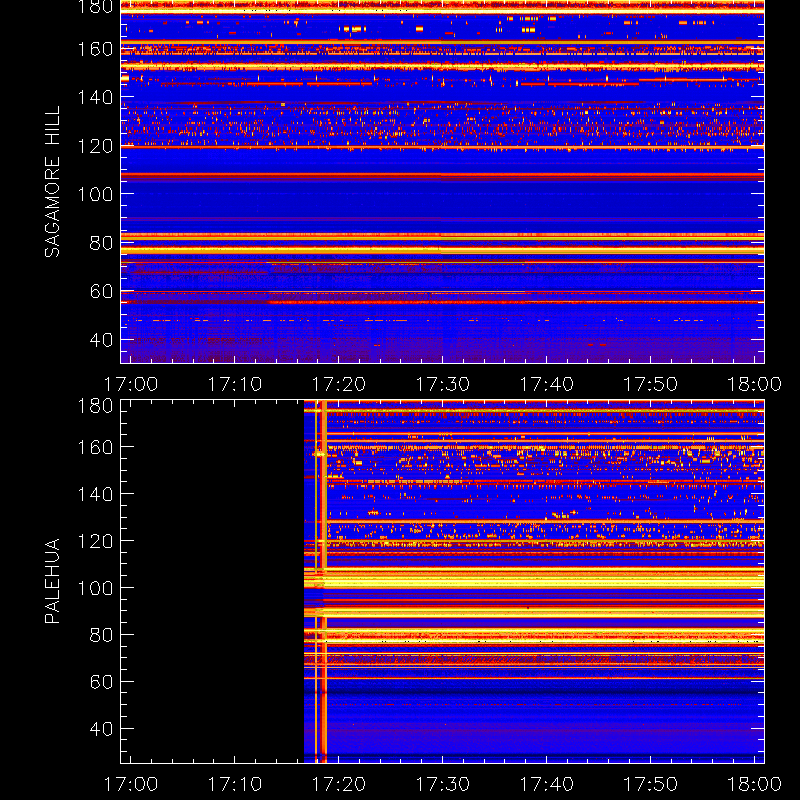Select the 40 tick label on Palehua axis
The width and height of the screenshot is (800, 800).
click(101, 729)
